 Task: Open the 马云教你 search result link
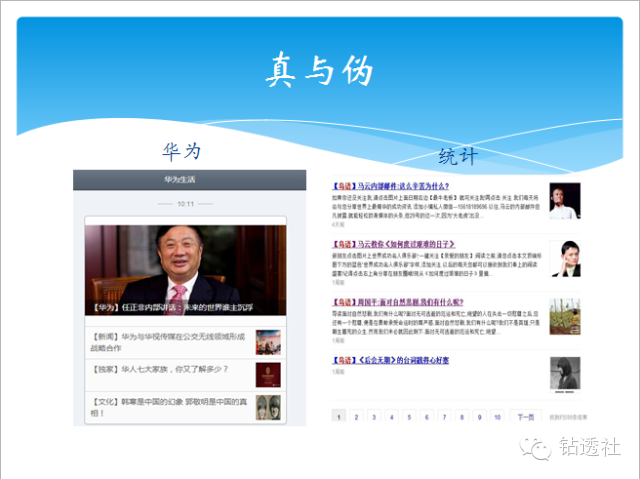tap(393, 244)
